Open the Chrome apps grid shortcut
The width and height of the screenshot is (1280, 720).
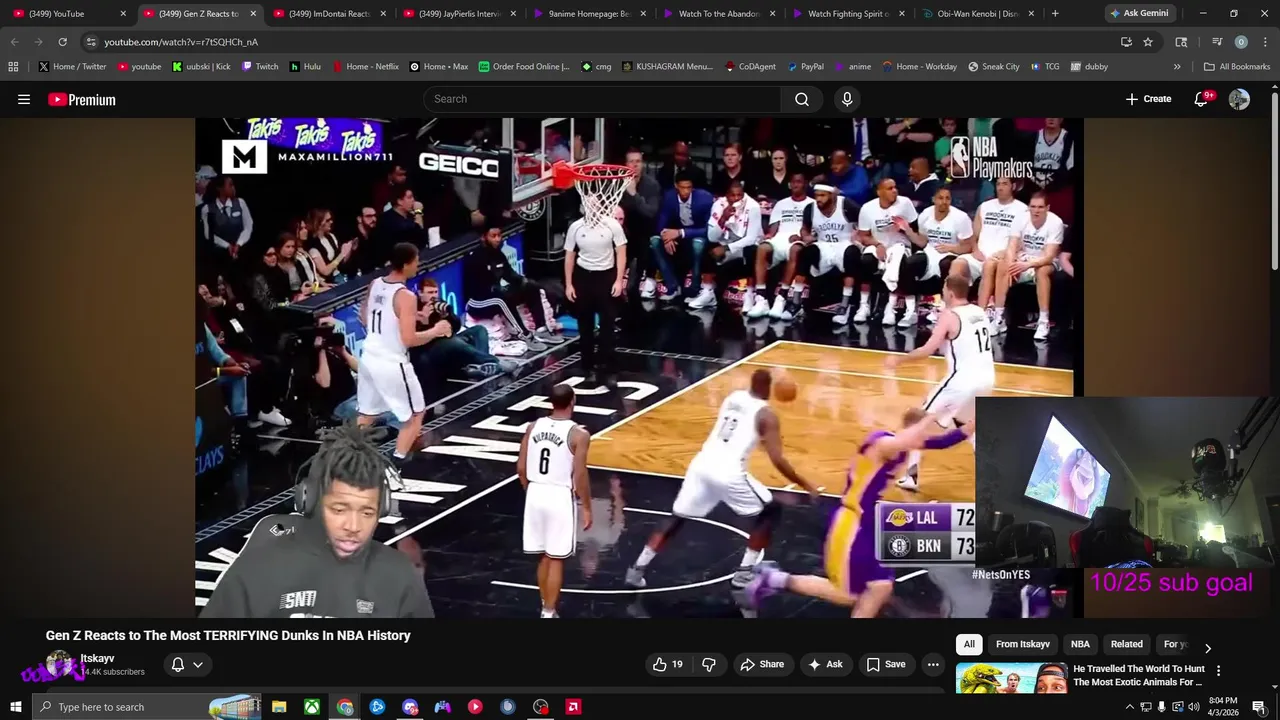coord(13,67)
